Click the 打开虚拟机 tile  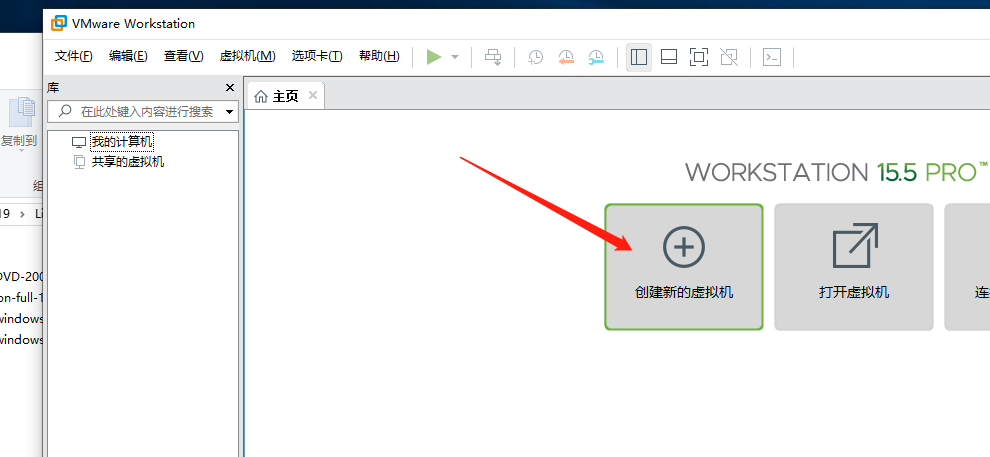854,266
